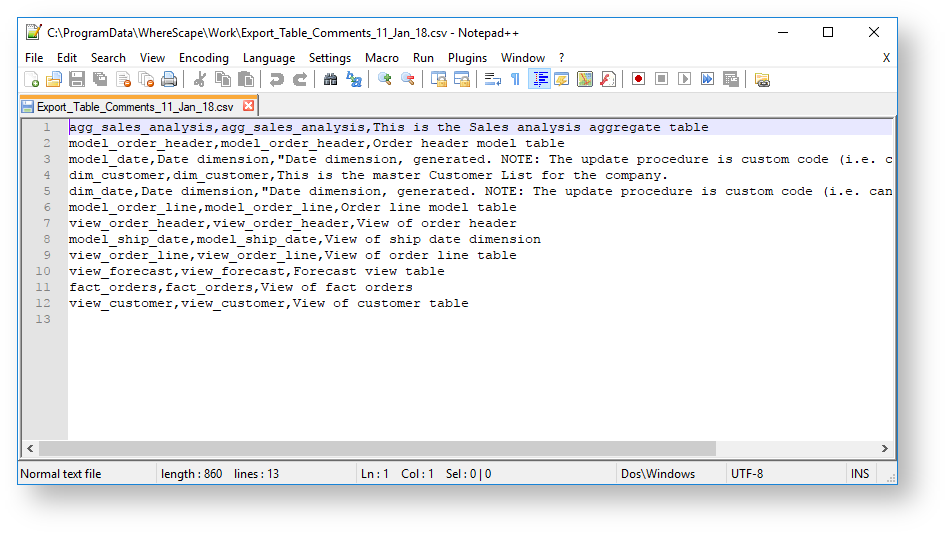Click 'View of customer table' on line 12
Image resolution: width=946 pixels, height=533 pixels.
tap(381, 304)
